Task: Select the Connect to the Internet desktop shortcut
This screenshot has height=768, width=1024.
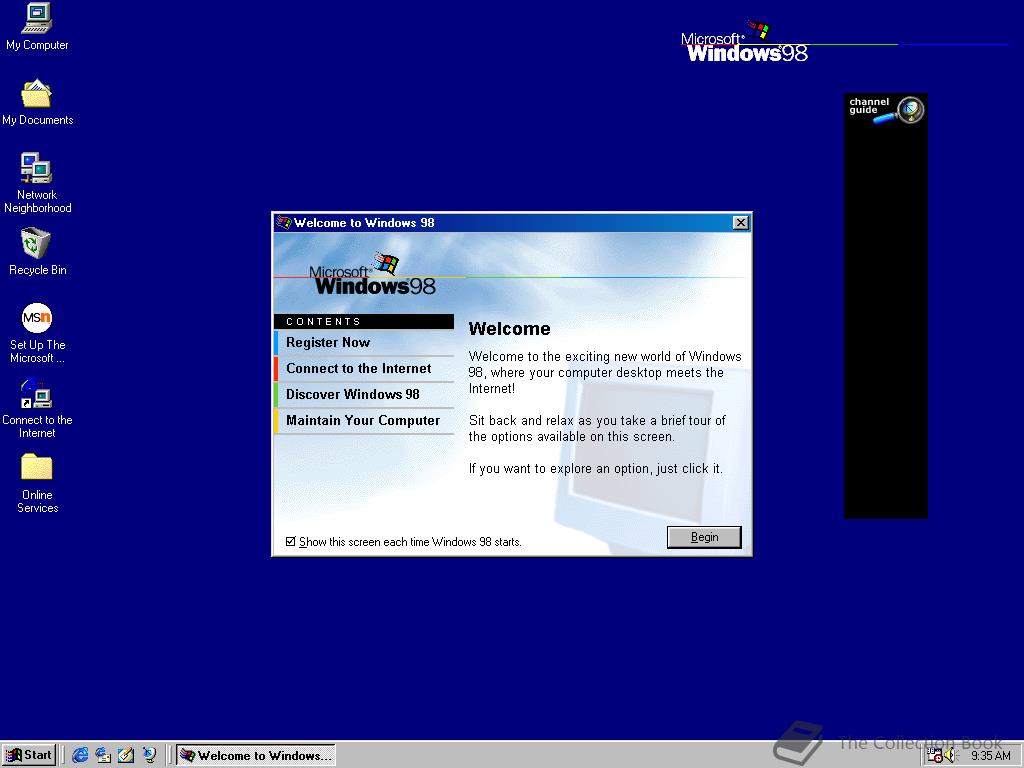Action: click(x=37, y=408)
